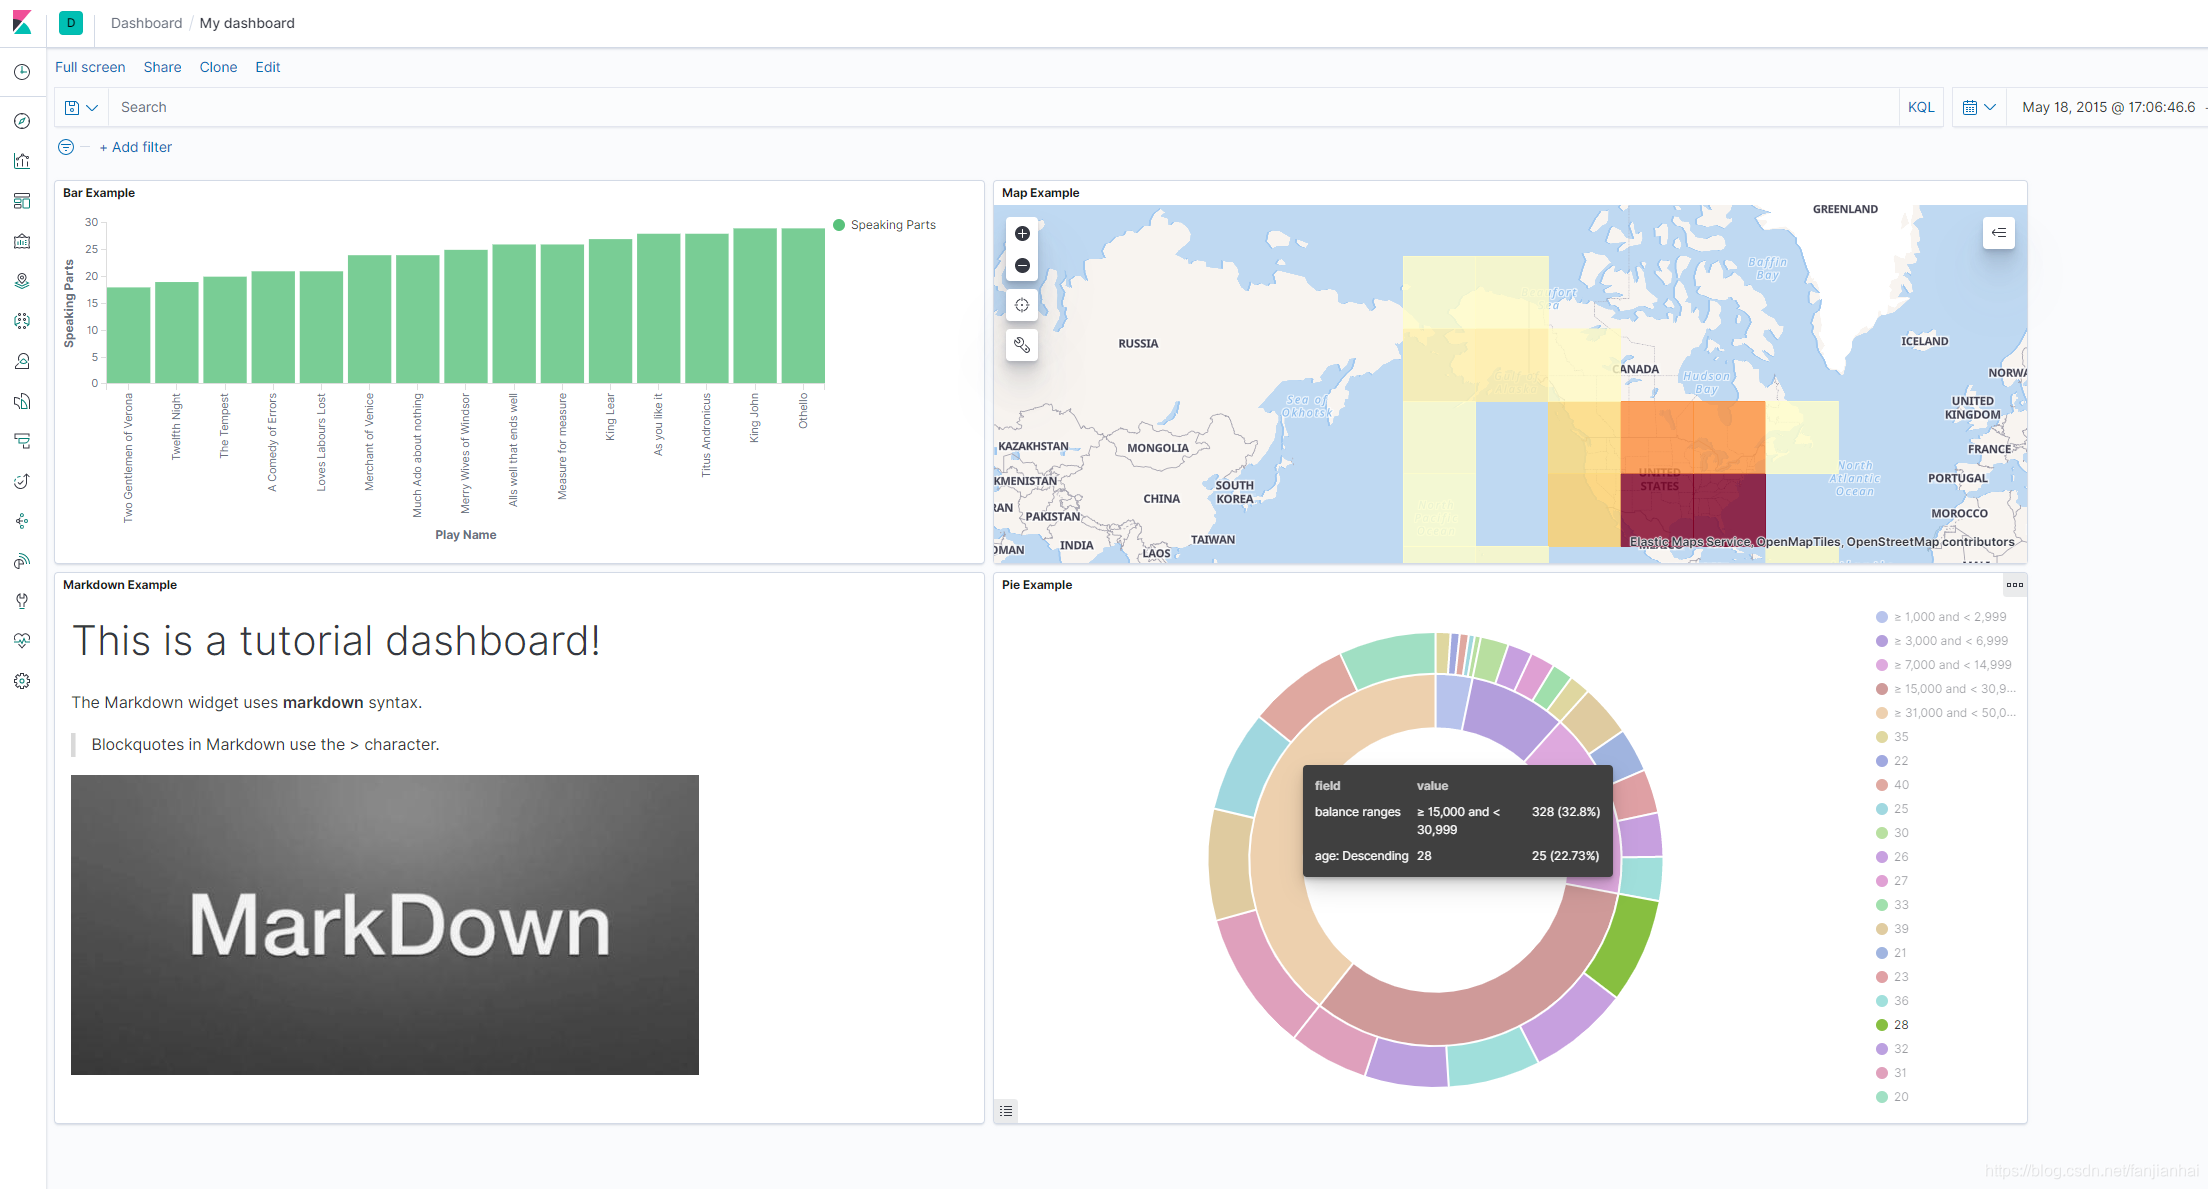The height and width of the screenshot is (1189, 2208).
Task: Click the Two Gentlemen of Verona bar
Action: coord(128,335)
